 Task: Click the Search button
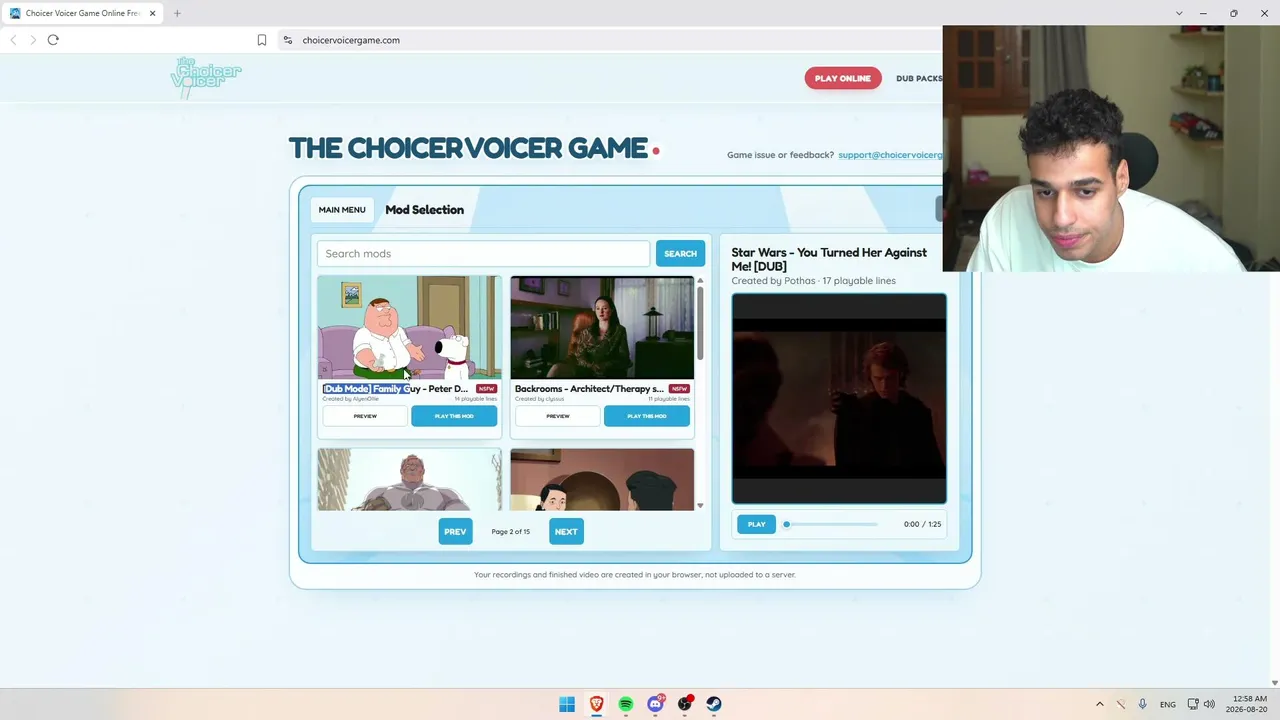click(x=680, y=254)
